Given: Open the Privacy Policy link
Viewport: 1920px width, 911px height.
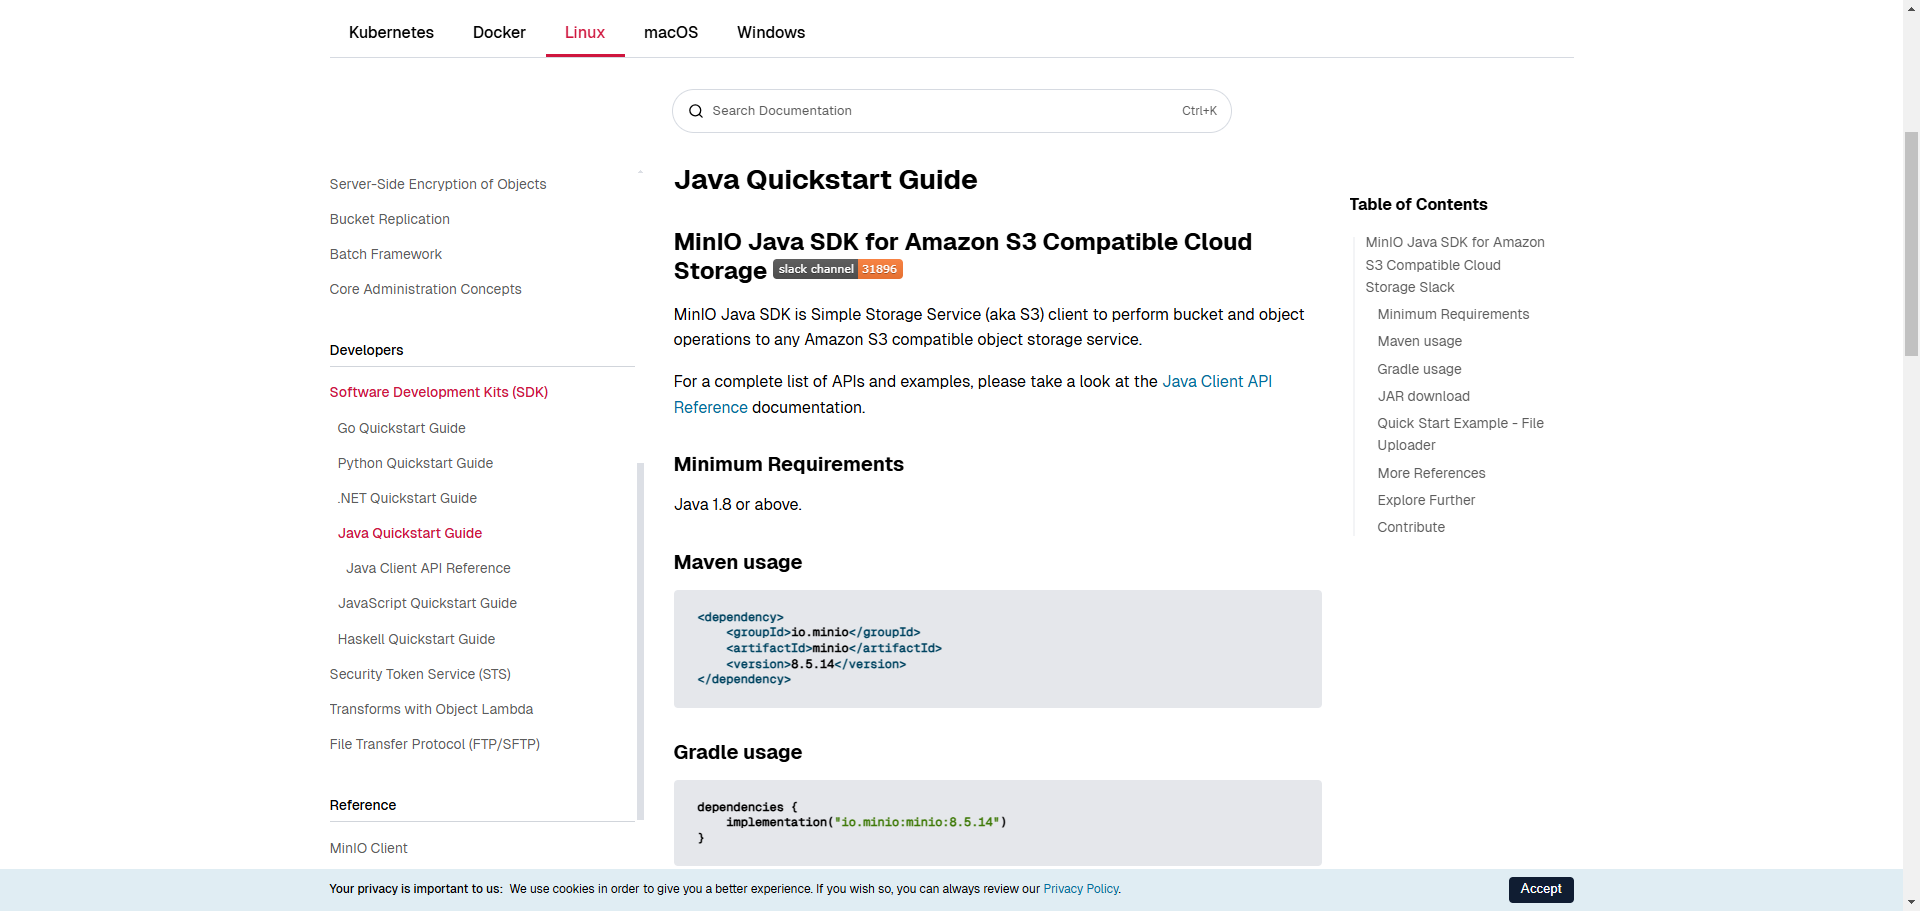Looking at the screenshot, I should click(x=1081, y=889).
